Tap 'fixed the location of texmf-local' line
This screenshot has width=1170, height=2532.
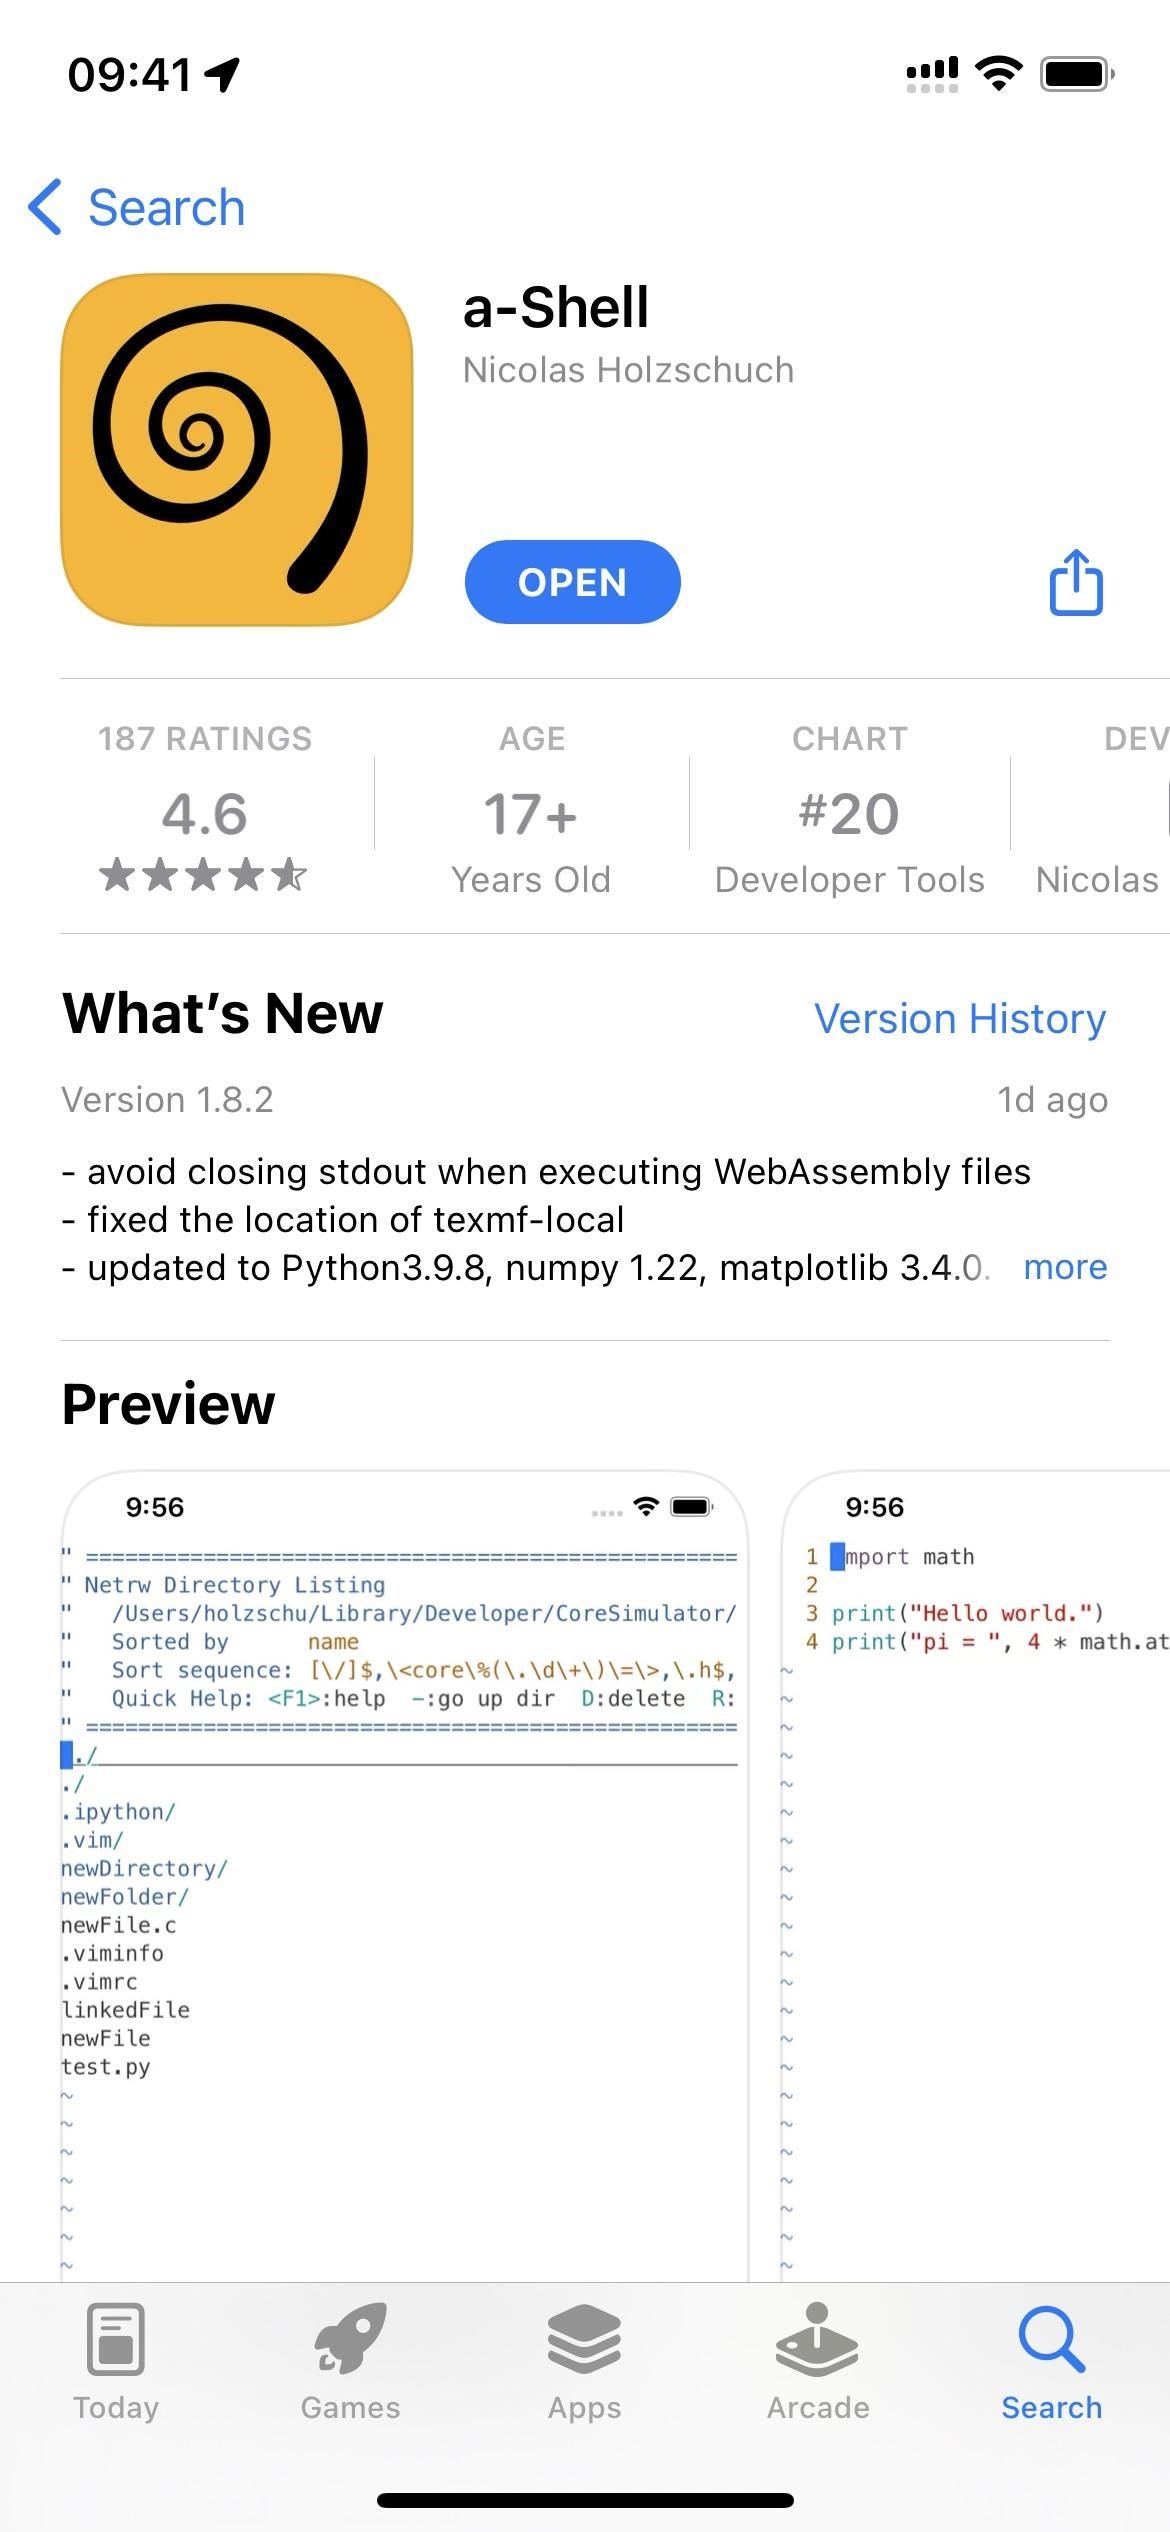(343, 1219)
